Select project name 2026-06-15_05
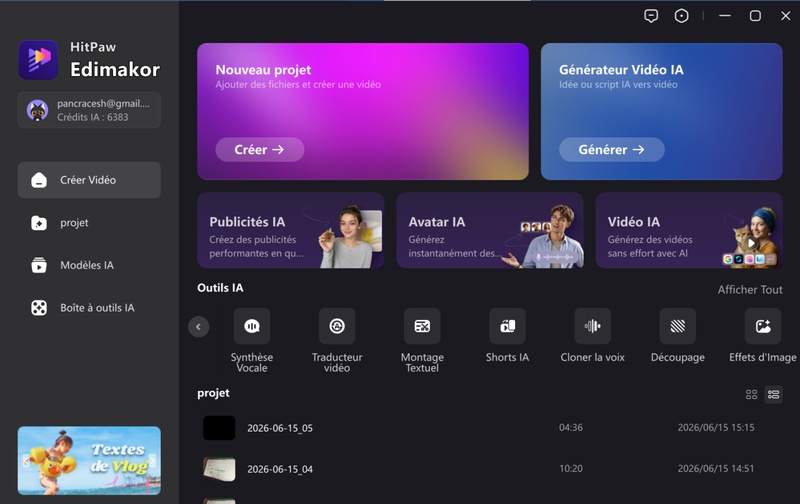 280,428
